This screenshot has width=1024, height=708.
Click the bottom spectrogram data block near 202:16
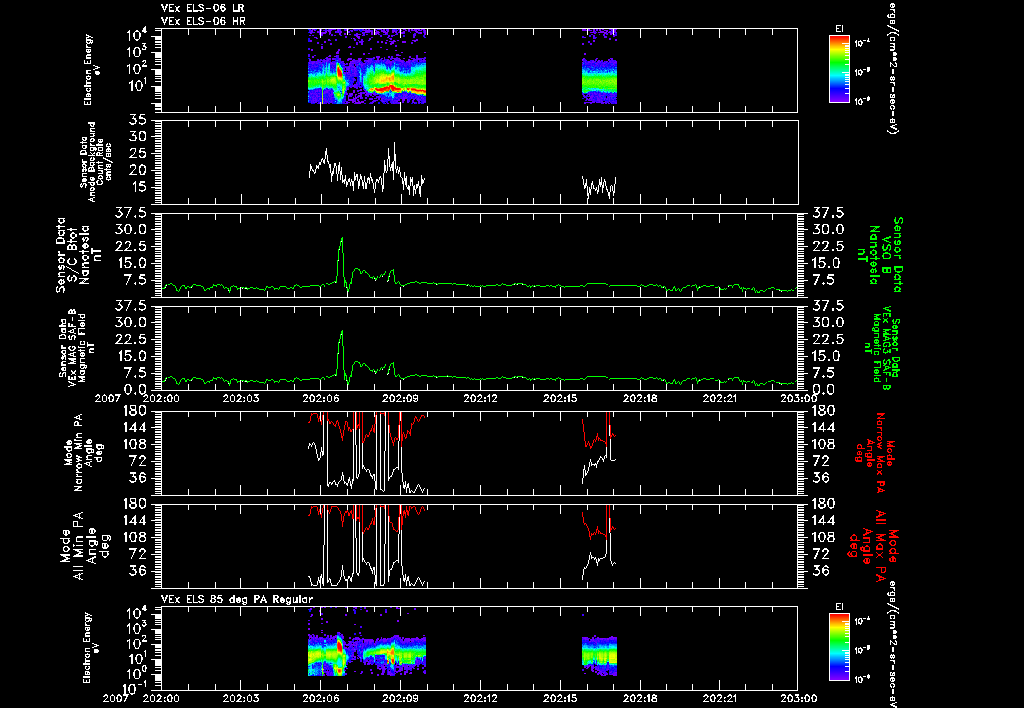point(599,656)
